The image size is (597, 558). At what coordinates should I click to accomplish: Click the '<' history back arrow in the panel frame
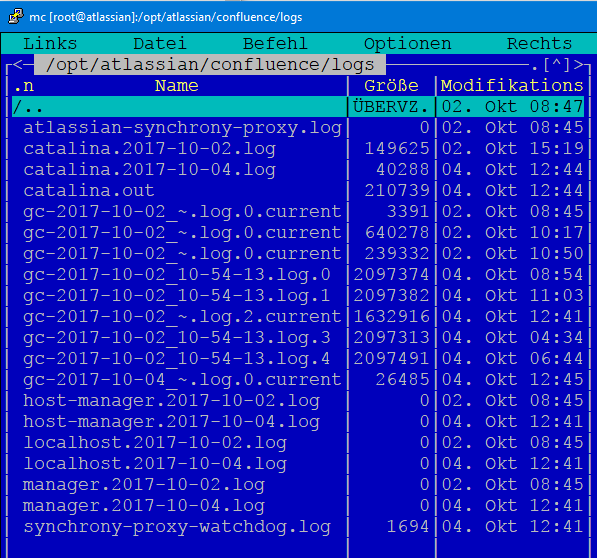coord(18,64)
